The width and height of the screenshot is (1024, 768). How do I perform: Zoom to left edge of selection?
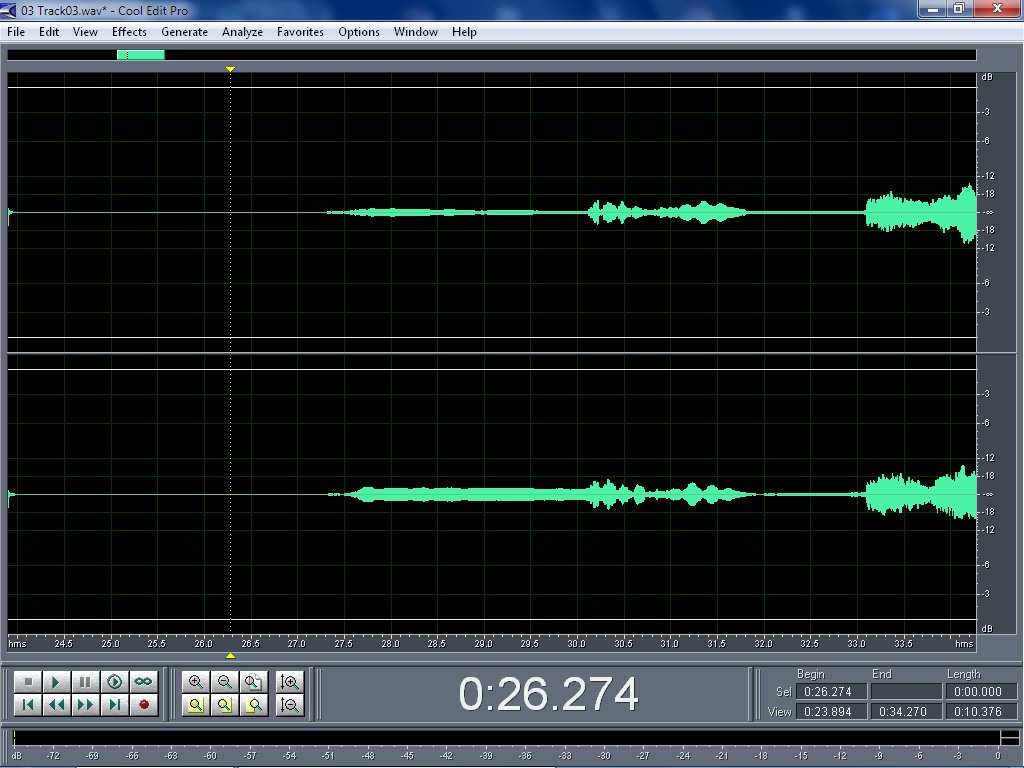click(224, 705)
